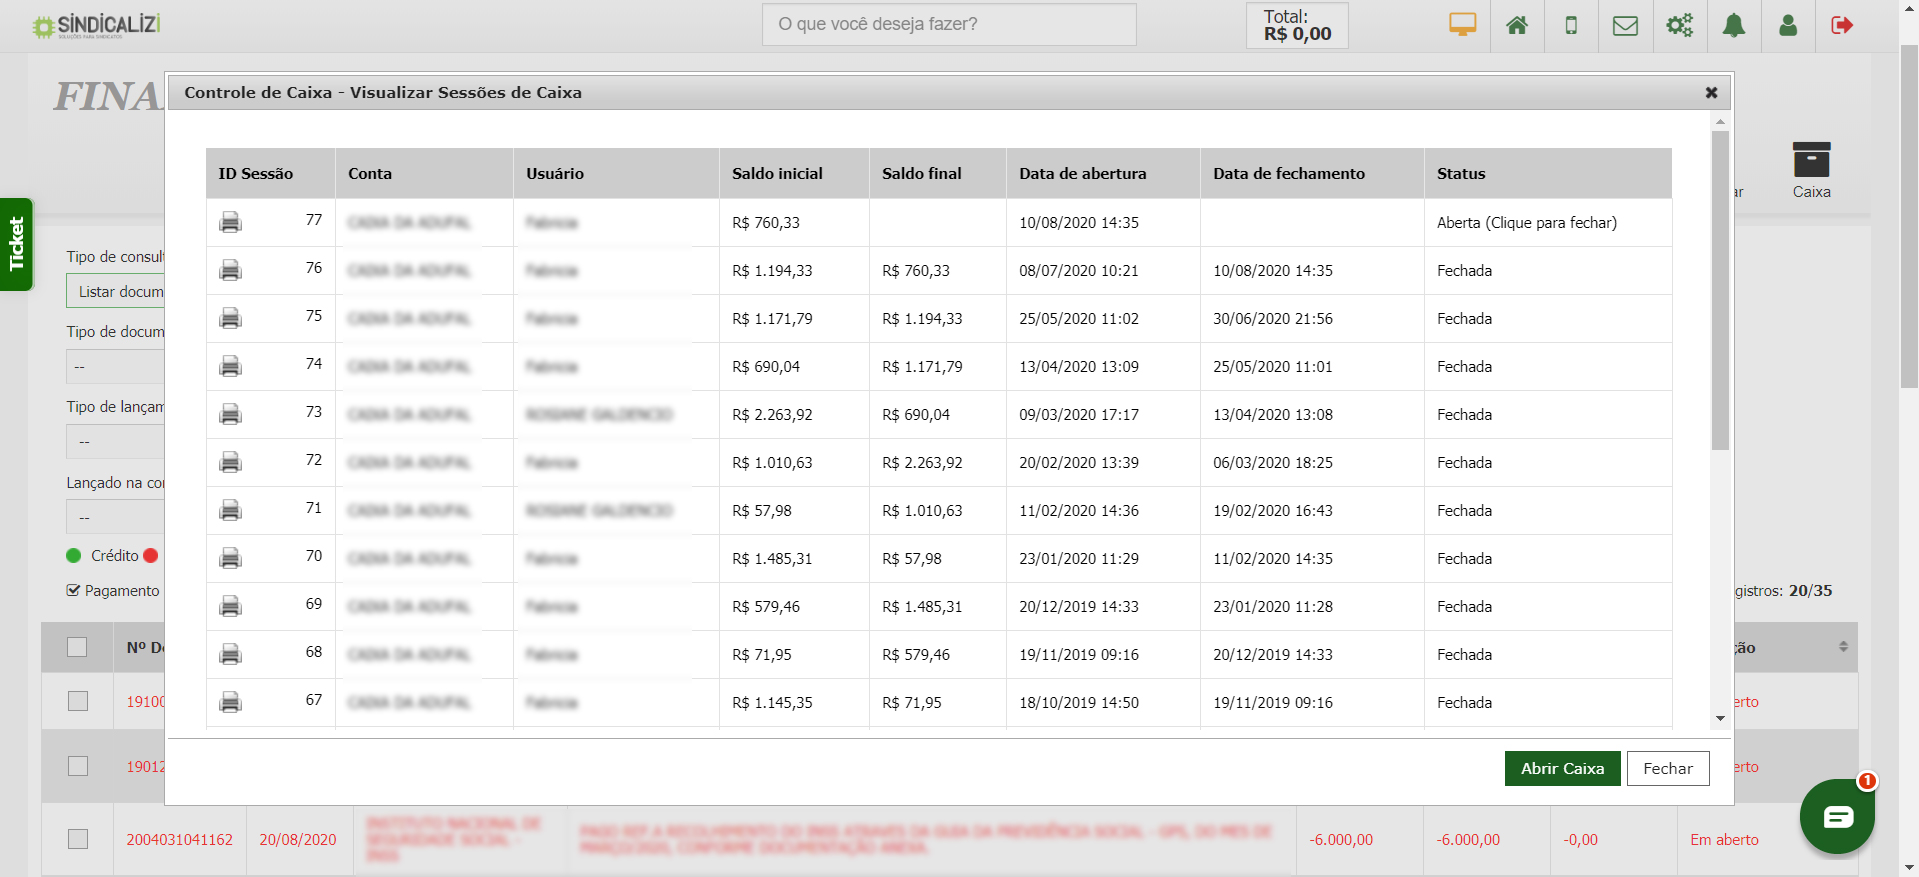Show notifications with the bell icon

point(1733,25)
